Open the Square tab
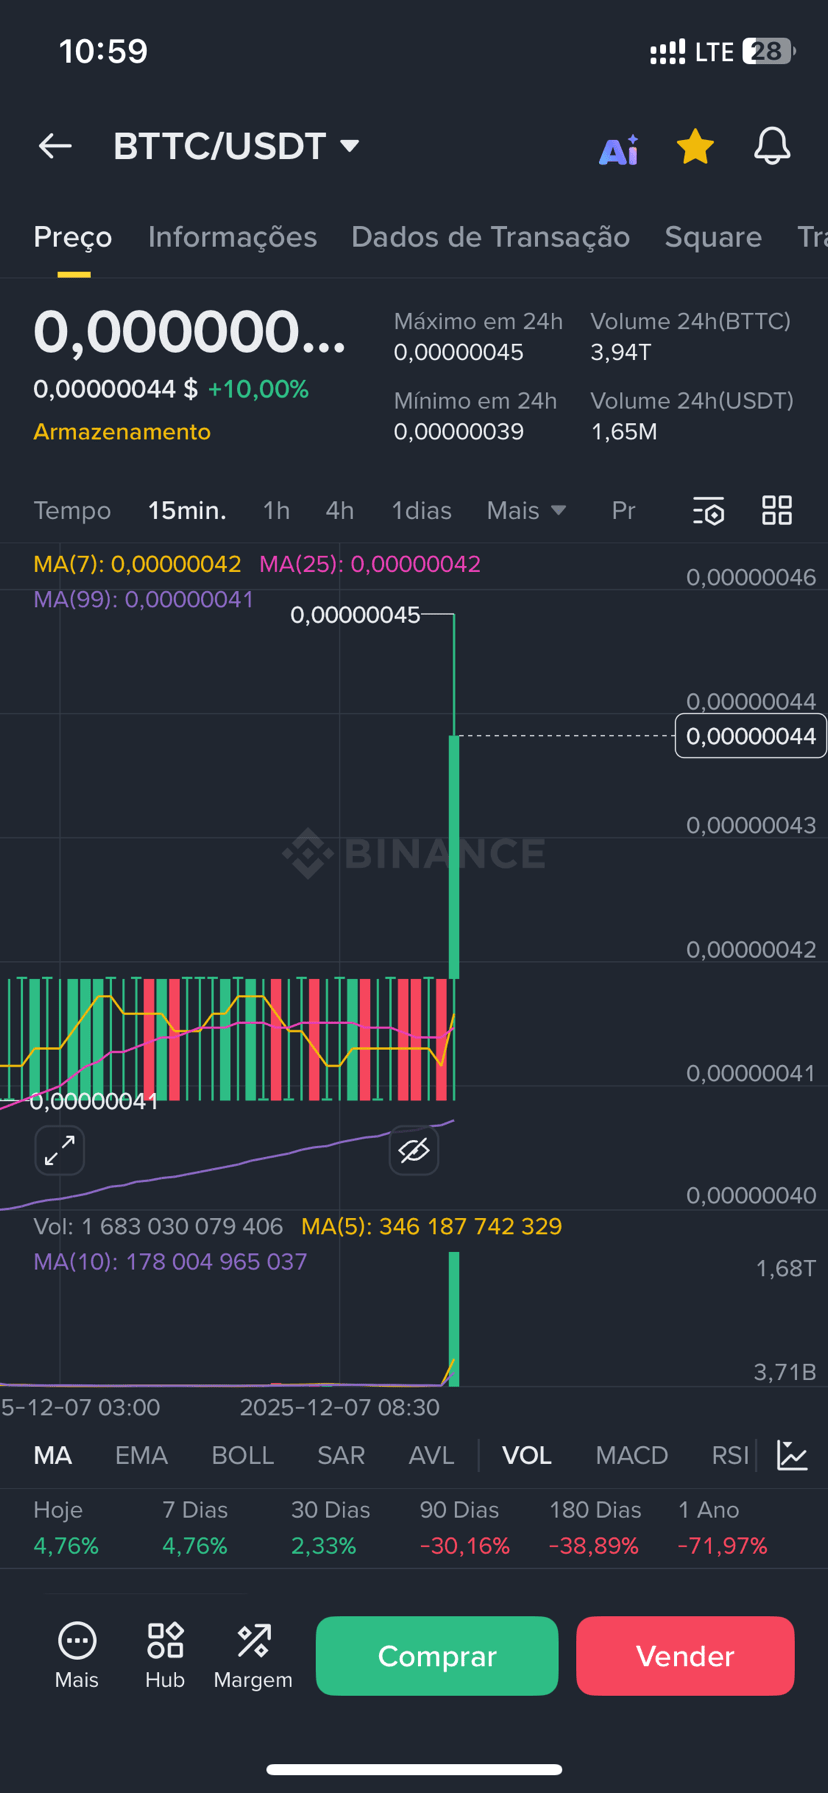The width and height of the screenshot is (828, 1793). (x=713, y=237)
